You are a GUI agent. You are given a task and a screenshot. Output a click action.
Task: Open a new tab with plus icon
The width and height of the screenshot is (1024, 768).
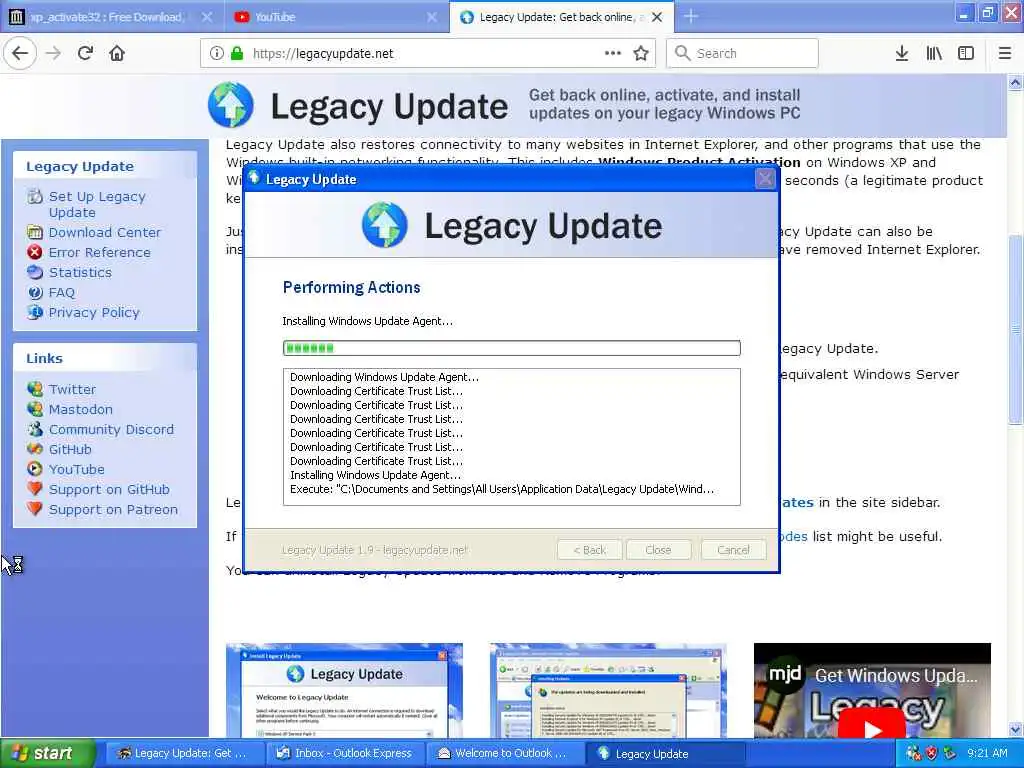click(x=690, y=17)
